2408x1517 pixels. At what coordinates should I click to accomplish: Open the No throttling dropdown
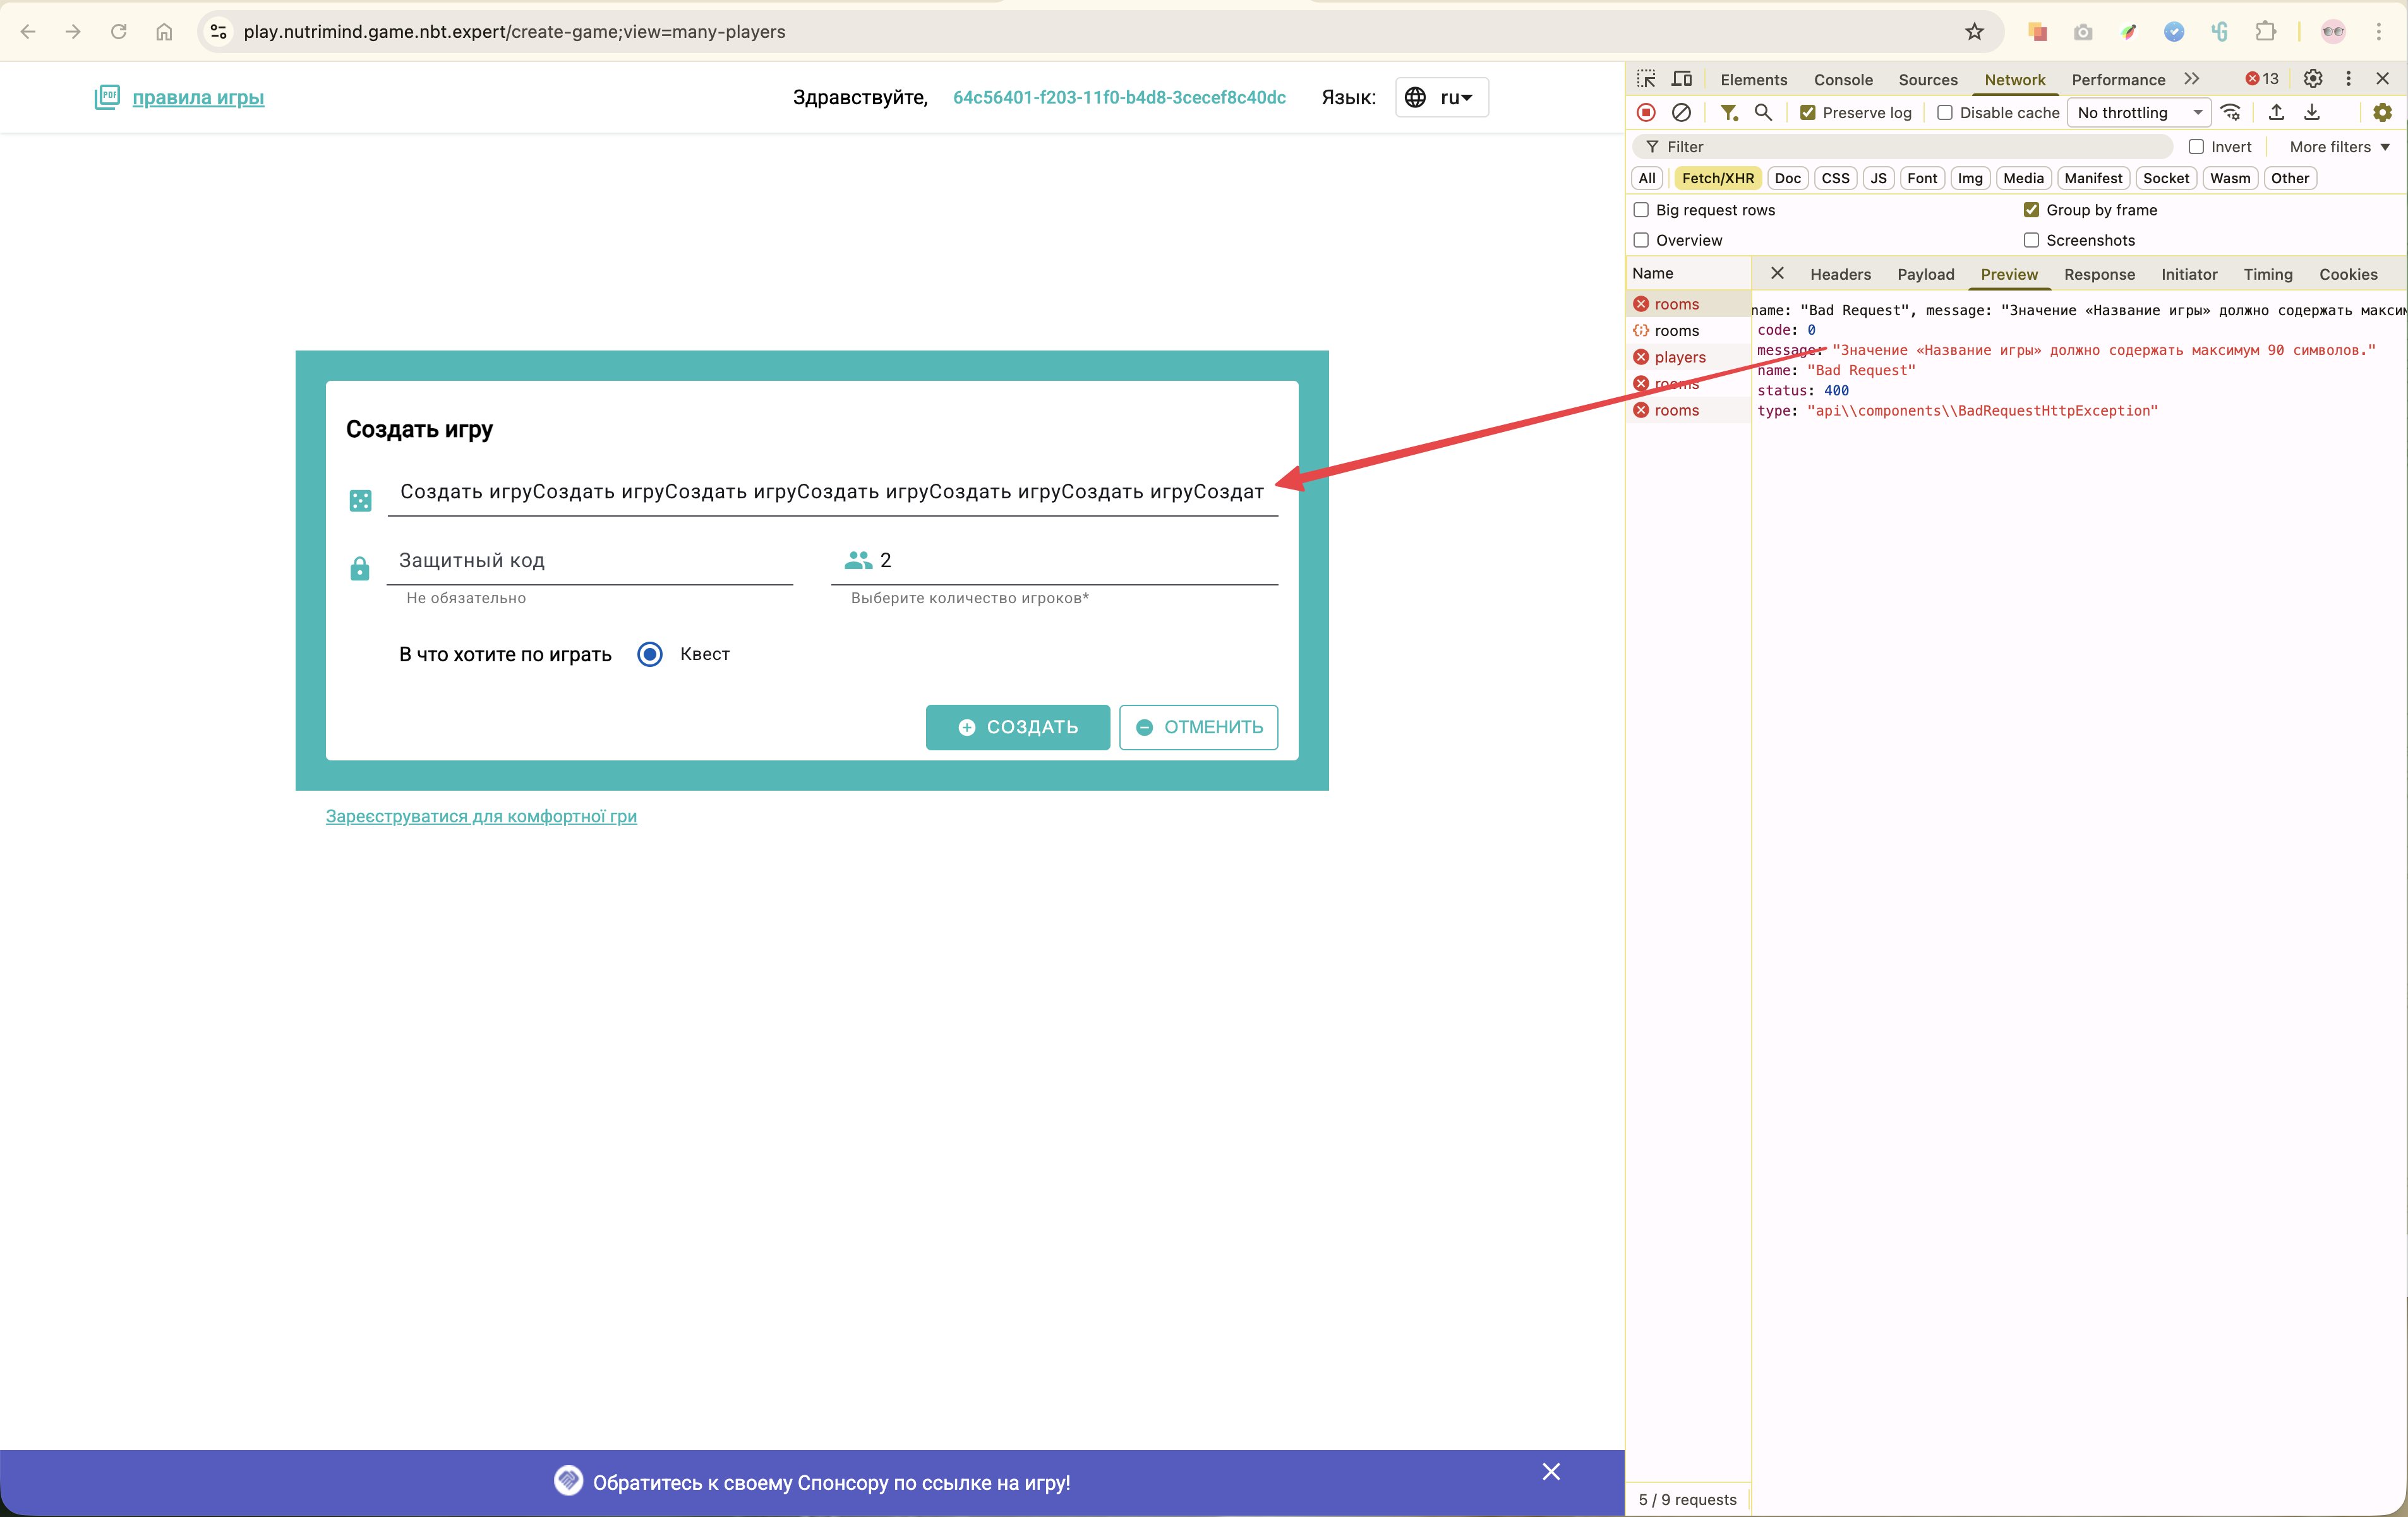pyautogui.click(x=2140, y=113)
